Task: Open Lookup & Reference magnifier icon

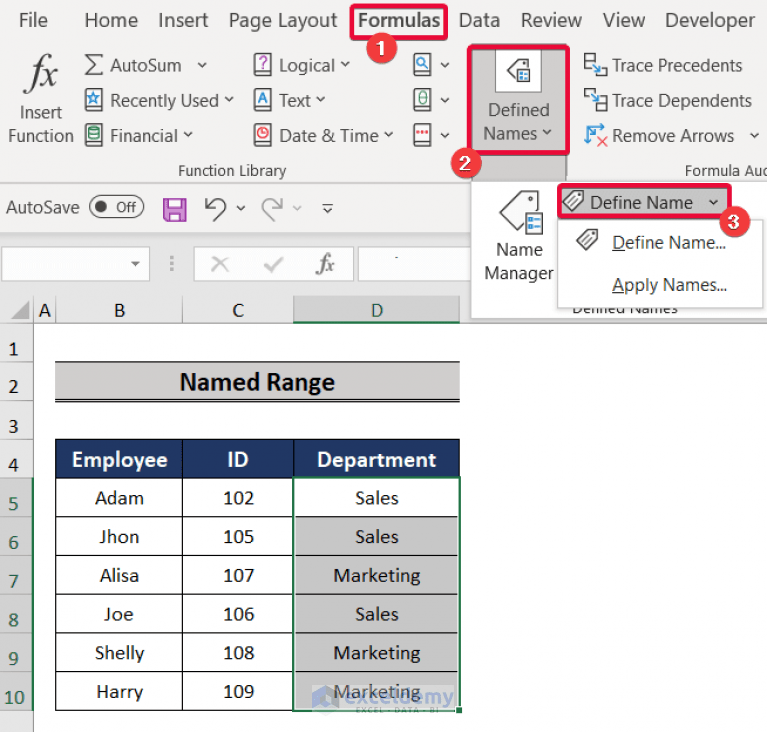Action: click(422, 65)
